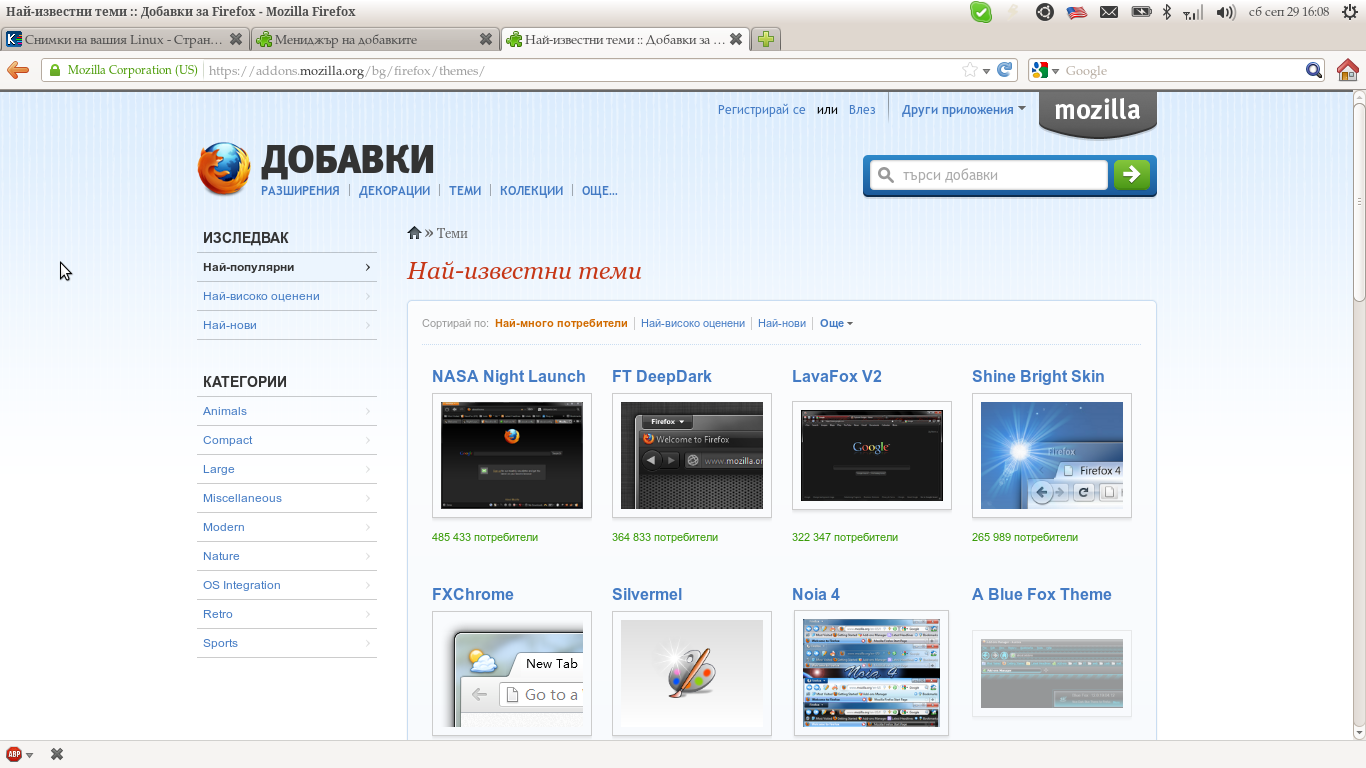Click the reload page icon
Screen dimensions: 1366x768
1005,70
